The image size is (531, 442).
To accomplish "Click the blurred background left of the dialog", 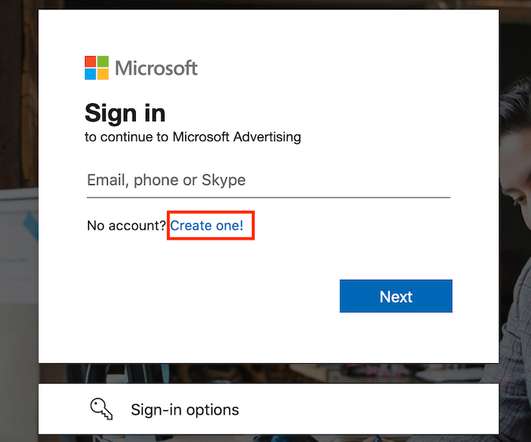I will [x=19, y=220].
